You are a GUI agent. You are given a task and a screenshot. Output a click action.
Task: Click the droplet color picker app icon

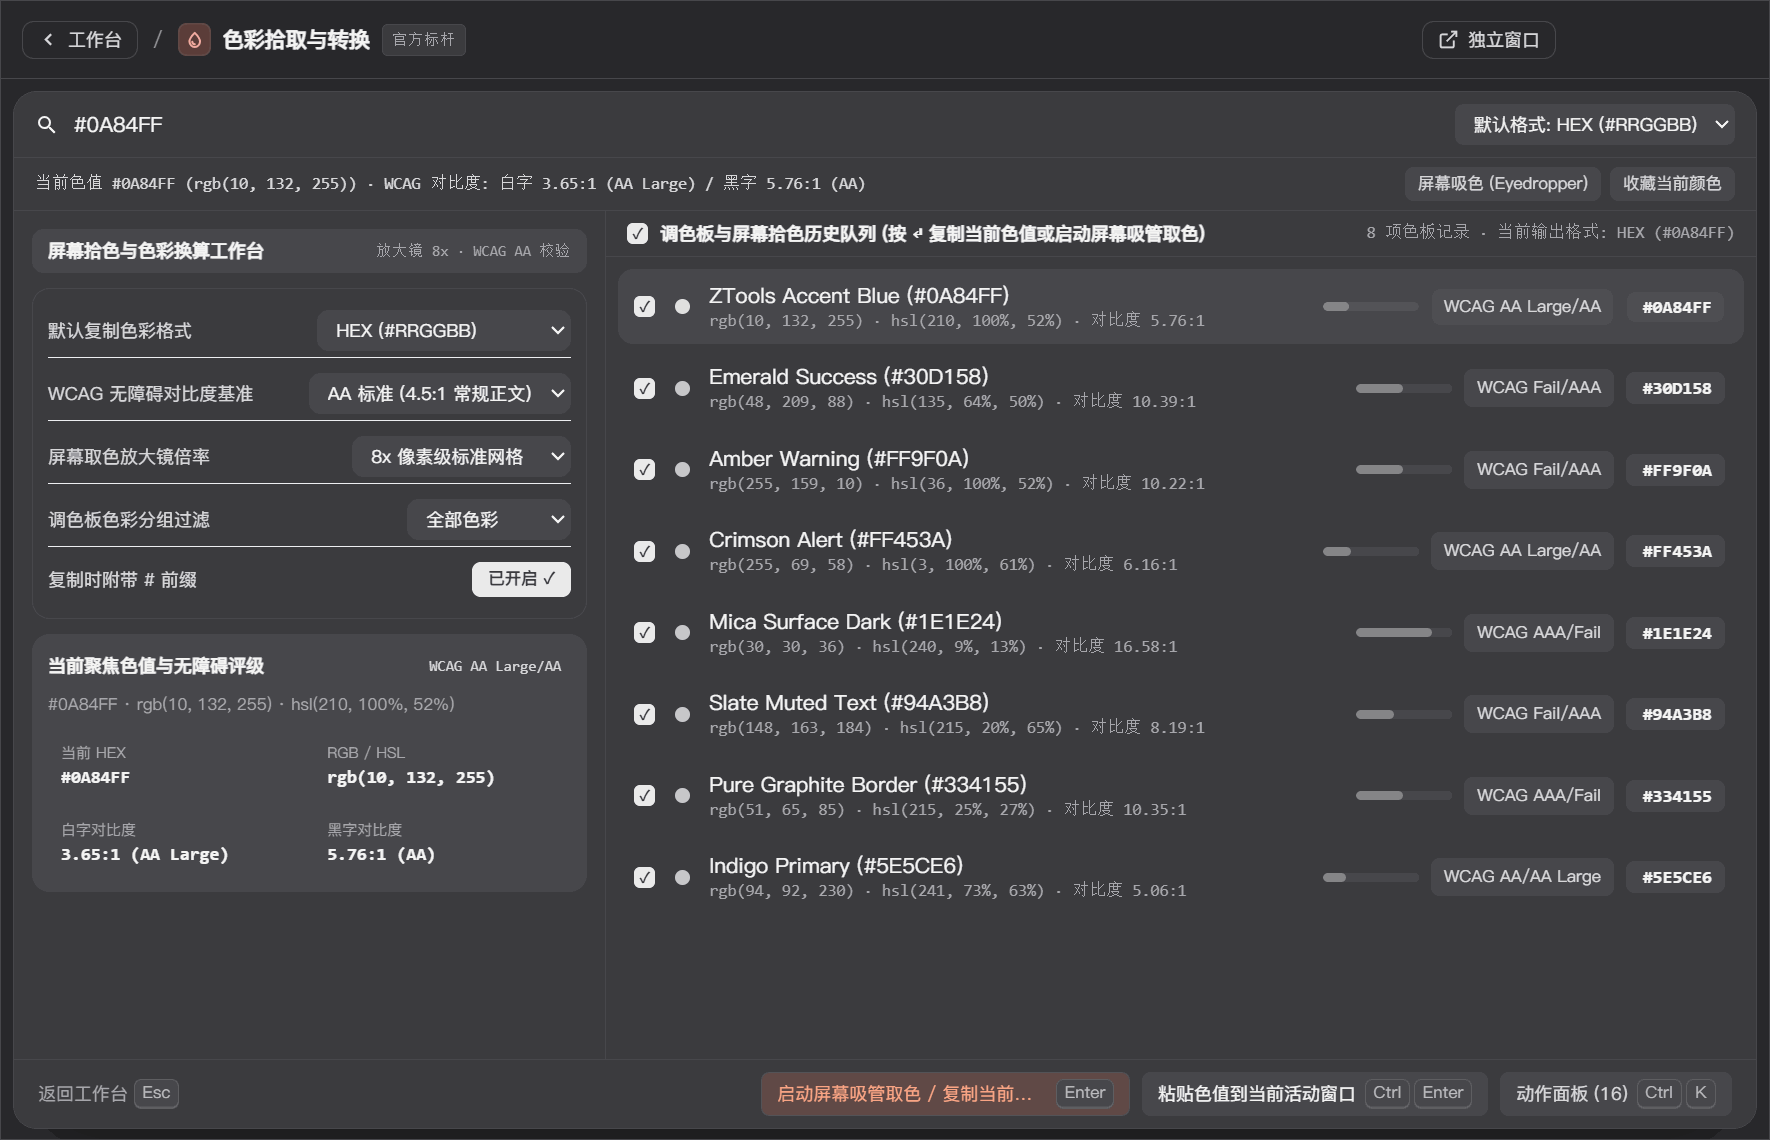pos(194,40)
